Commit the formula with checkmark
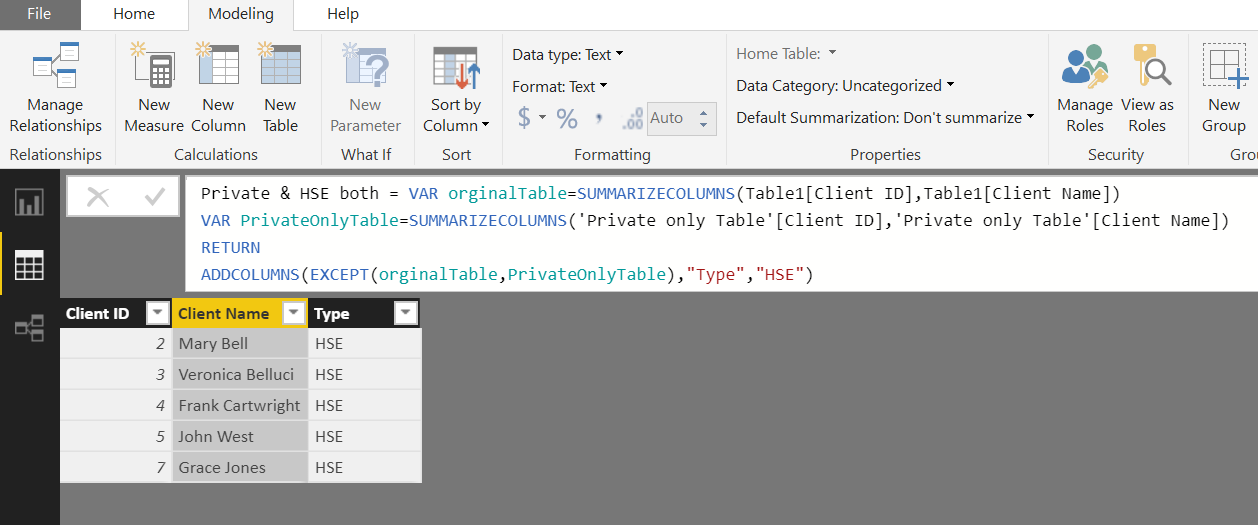Viewport: 1258px width, 527px height. pos(154,197)
